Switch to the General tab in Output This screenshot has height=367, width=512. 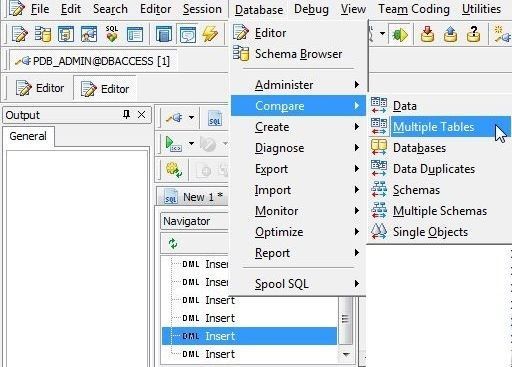click(28, 136)
